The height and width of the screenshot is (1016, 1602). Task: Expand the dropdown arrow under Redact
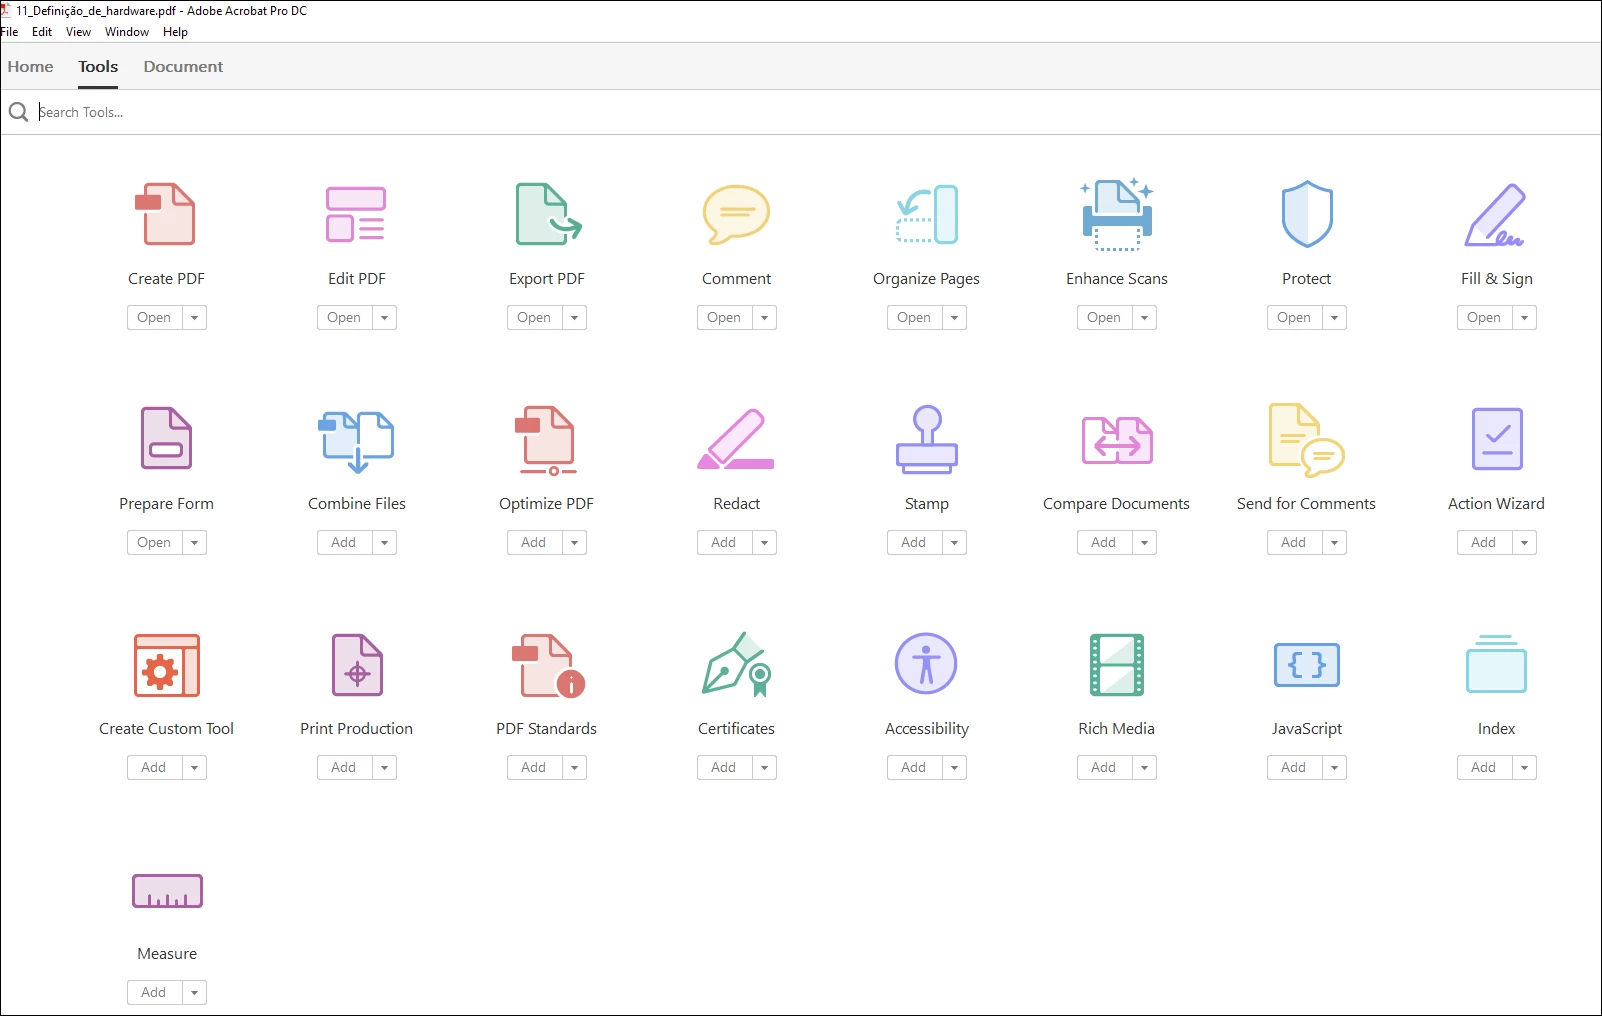point(764,543)
